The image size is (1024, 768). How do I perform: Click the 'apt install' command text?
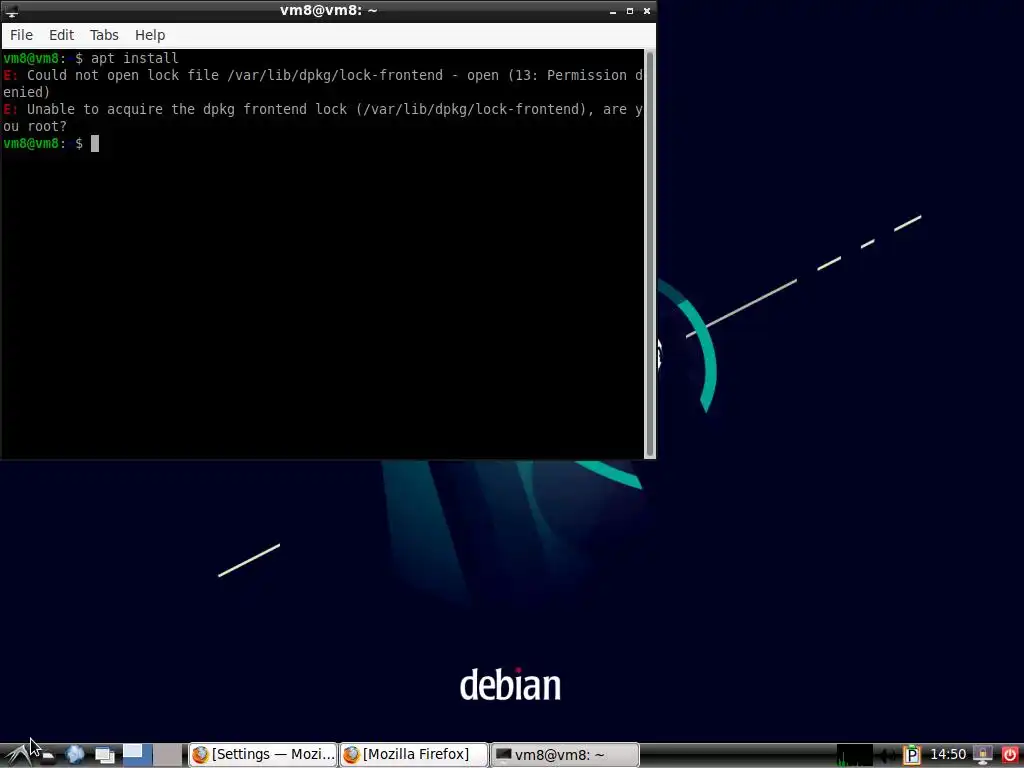click(x=134, y=58)
